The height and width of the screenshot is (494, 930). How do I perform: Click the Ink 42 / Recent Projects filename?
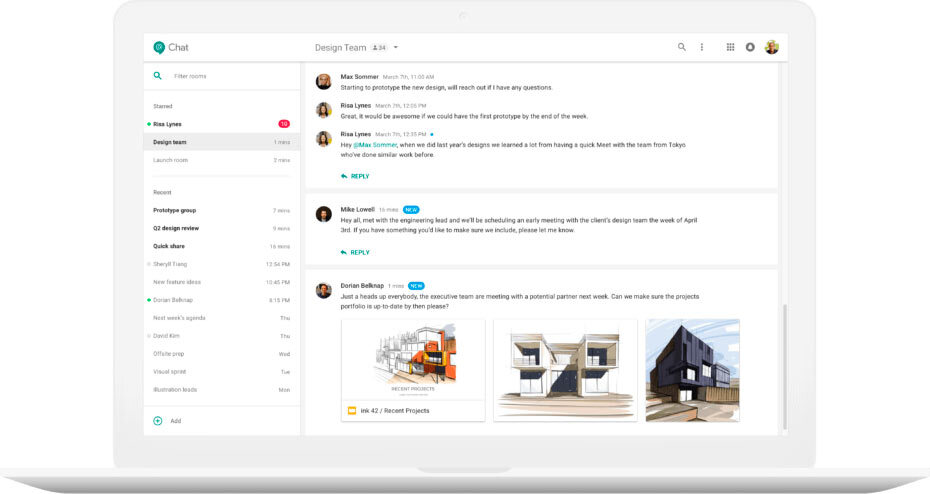pos(394,410)
